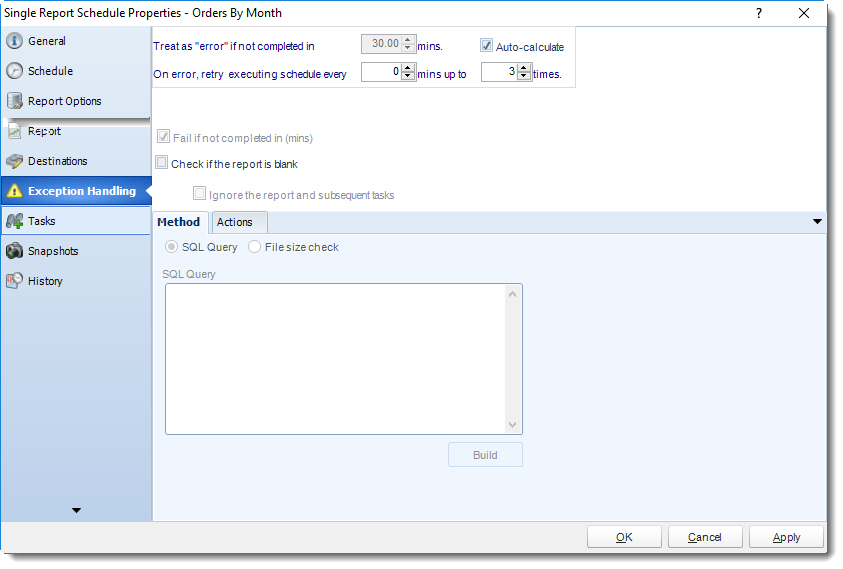This screenshot has height=569, width=843.
Task: Click the Report chart icon
Action: click(14, 131)
